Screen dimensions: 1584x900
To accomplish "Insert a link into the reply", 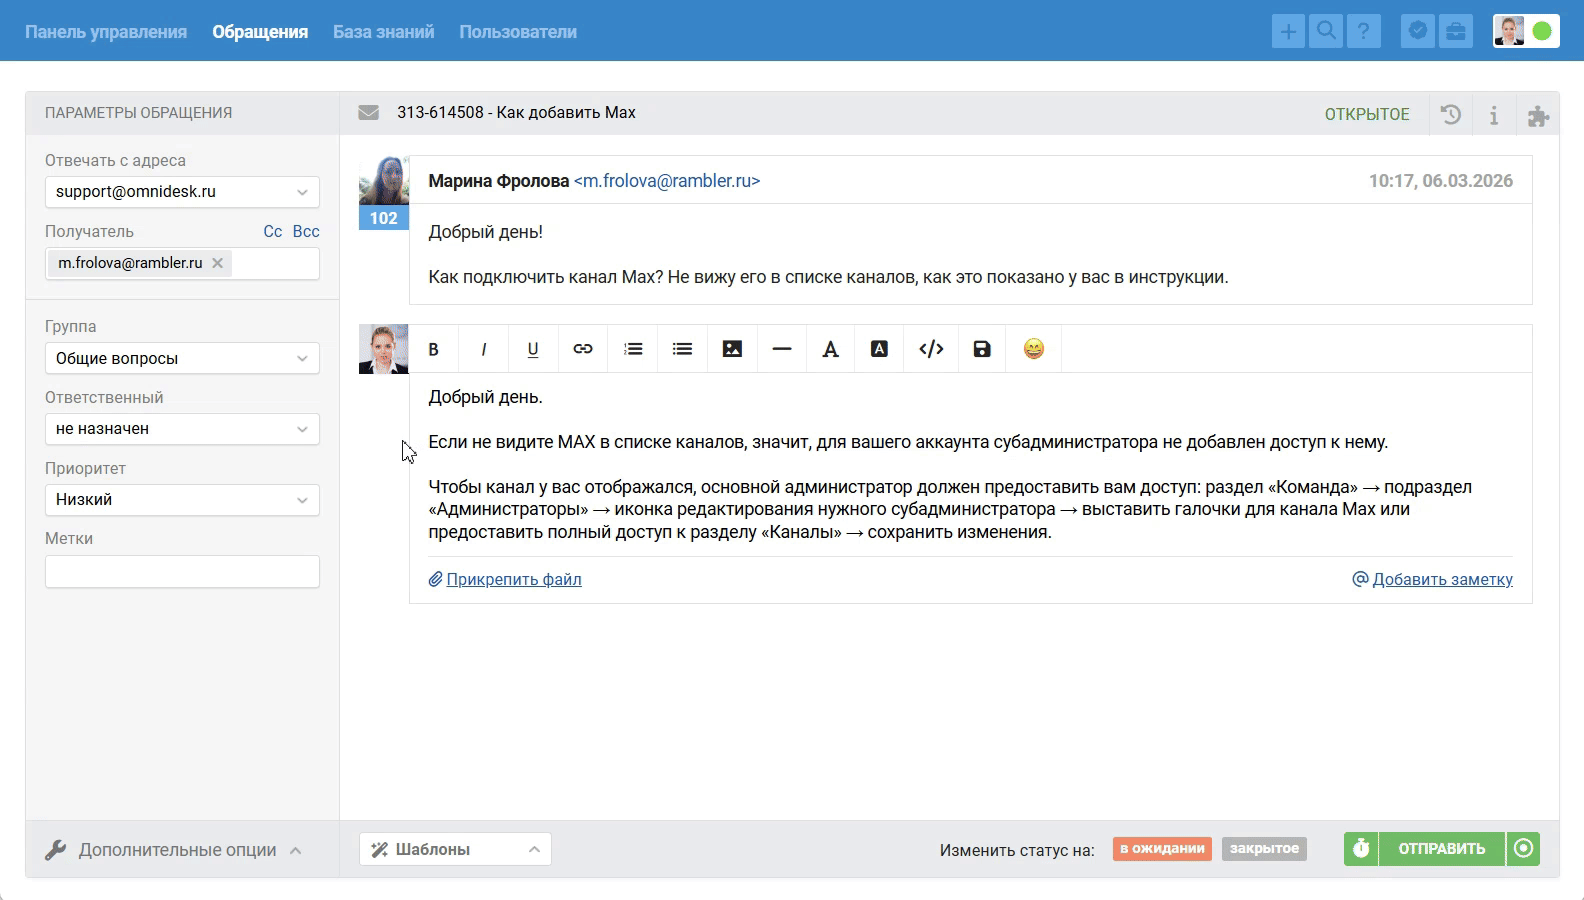I will pyautogui.click(x=583, y=349).
